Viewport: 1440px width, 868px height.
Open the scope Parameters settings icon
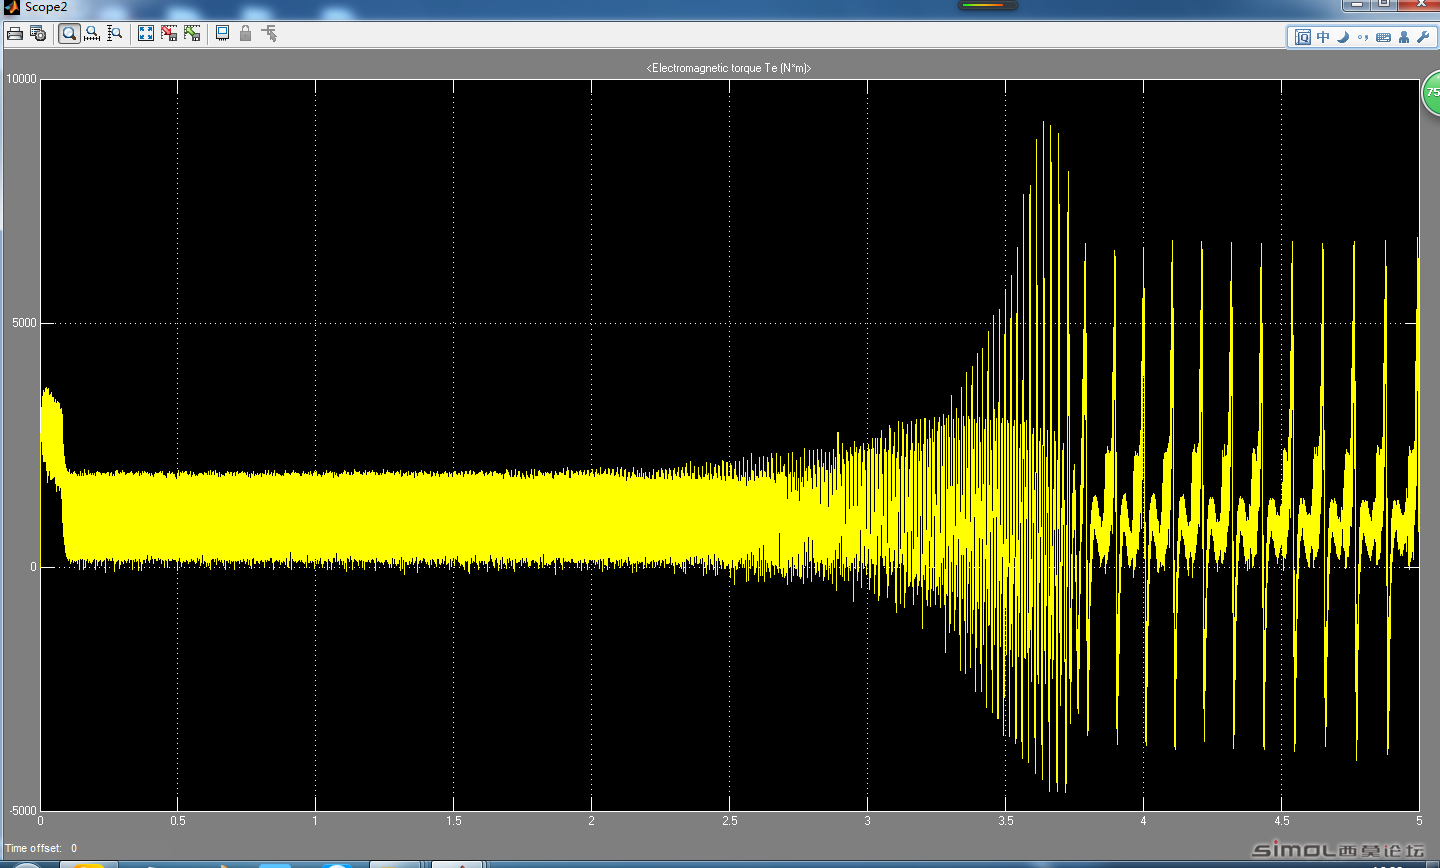pyautogui.click(x=38, y=34)
